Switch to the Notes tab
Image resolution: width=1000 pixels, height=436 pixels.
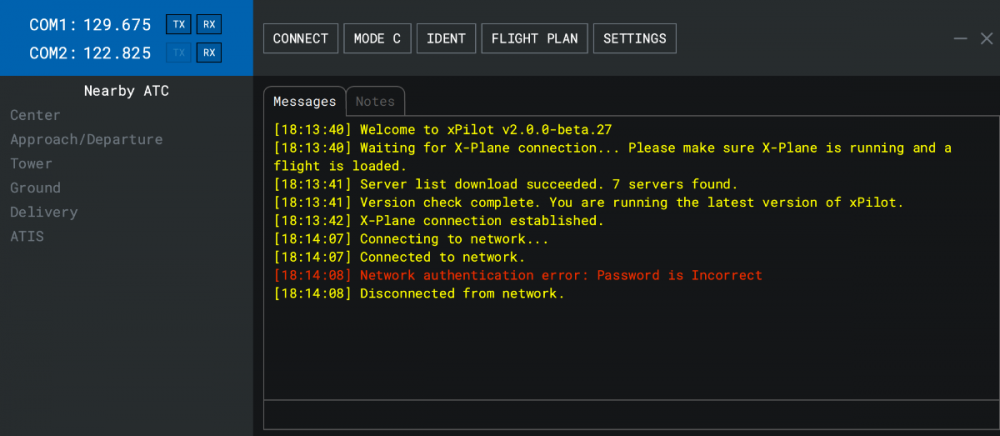click(375, 101)
